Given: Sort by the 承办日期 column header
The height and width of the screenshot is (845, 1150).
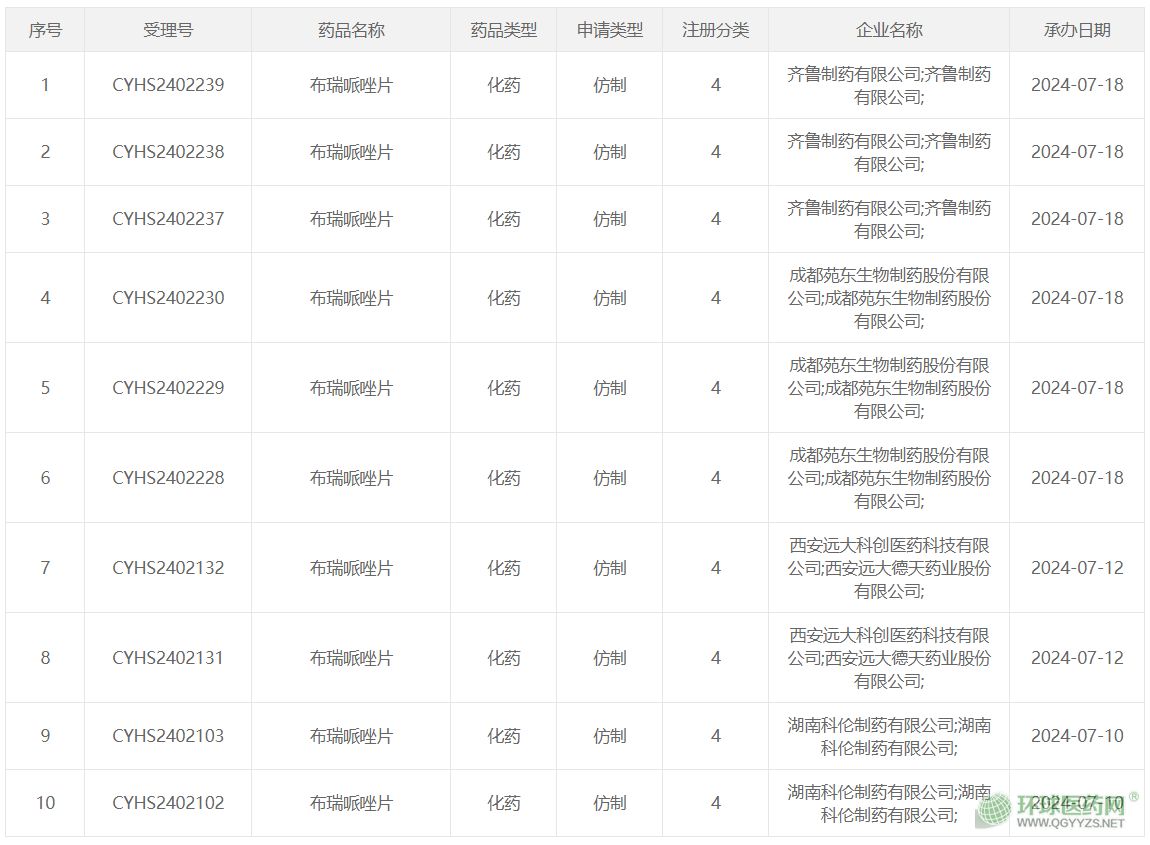Looking at the screenshot, I should (x=1077, y=30).
